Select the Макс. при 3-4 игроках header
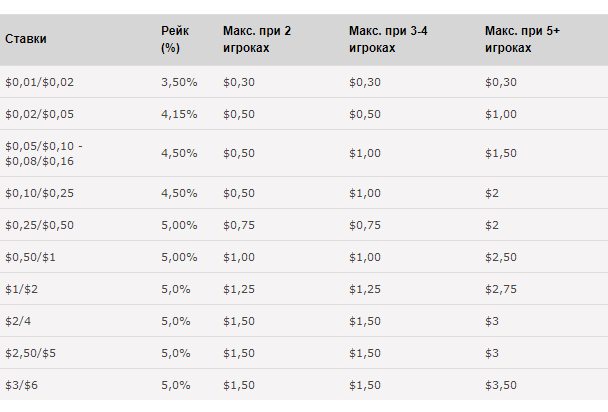 coord(388,39)
